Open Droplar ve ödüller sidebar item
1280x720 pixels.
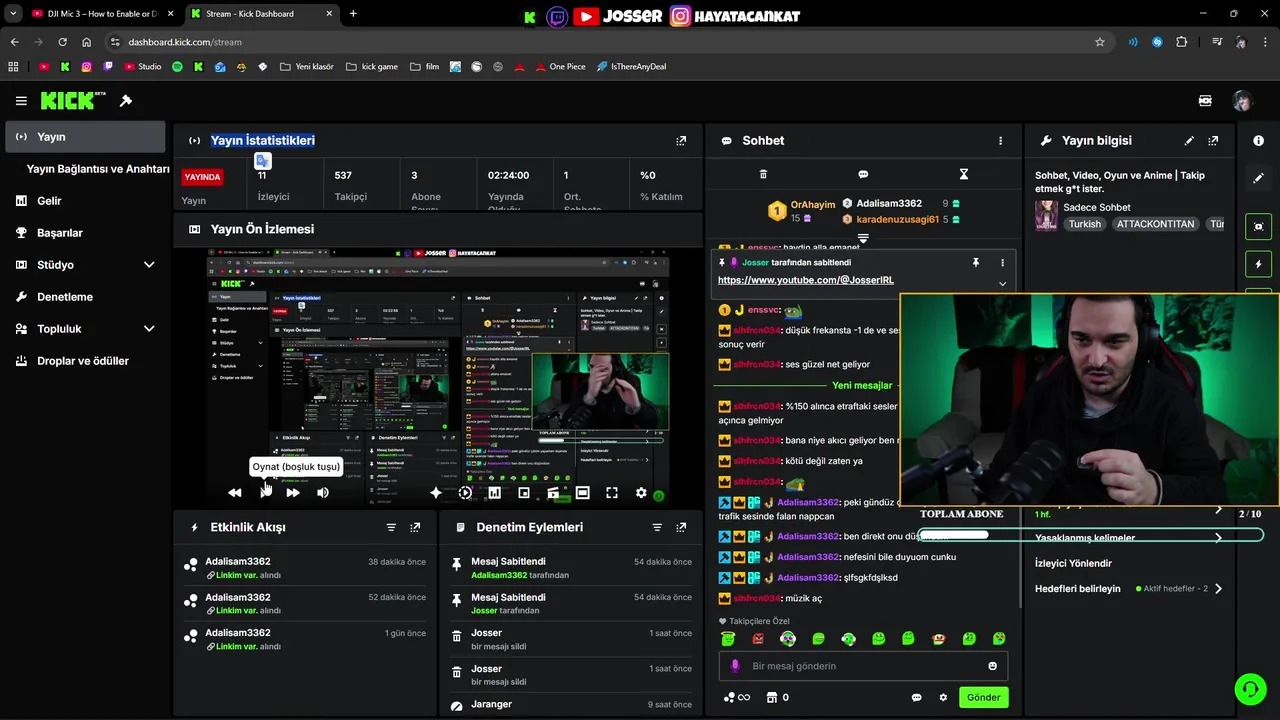click(x=85, y=361)
